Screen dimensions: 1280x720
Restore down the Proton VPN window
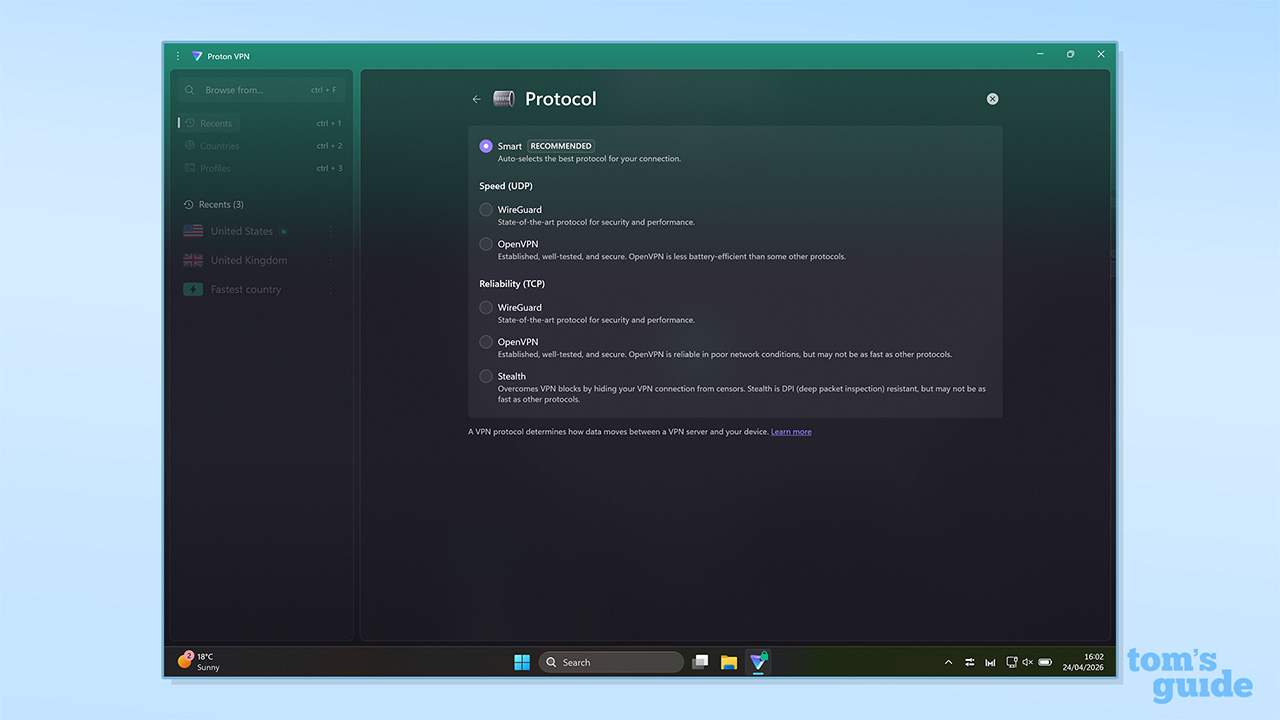click(1070, 54)
